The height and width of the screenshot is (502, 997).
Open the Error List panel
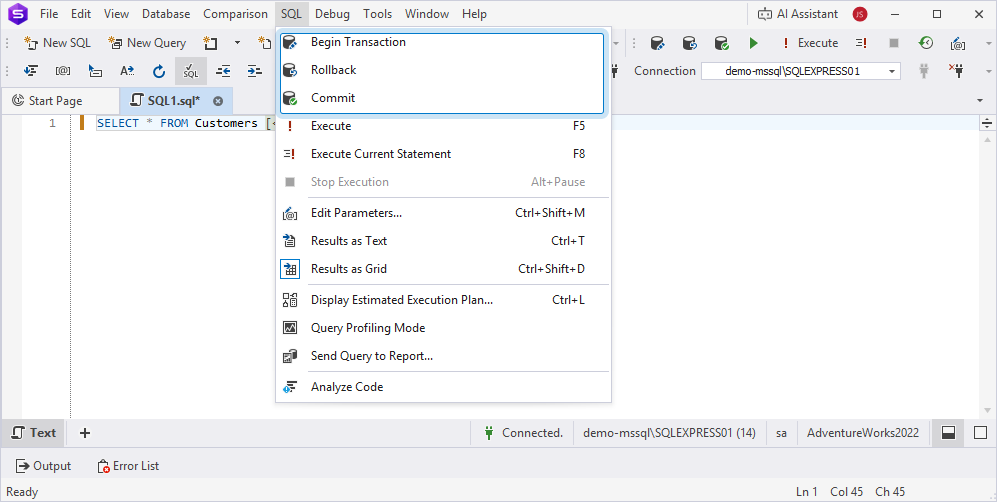(128, 466)
